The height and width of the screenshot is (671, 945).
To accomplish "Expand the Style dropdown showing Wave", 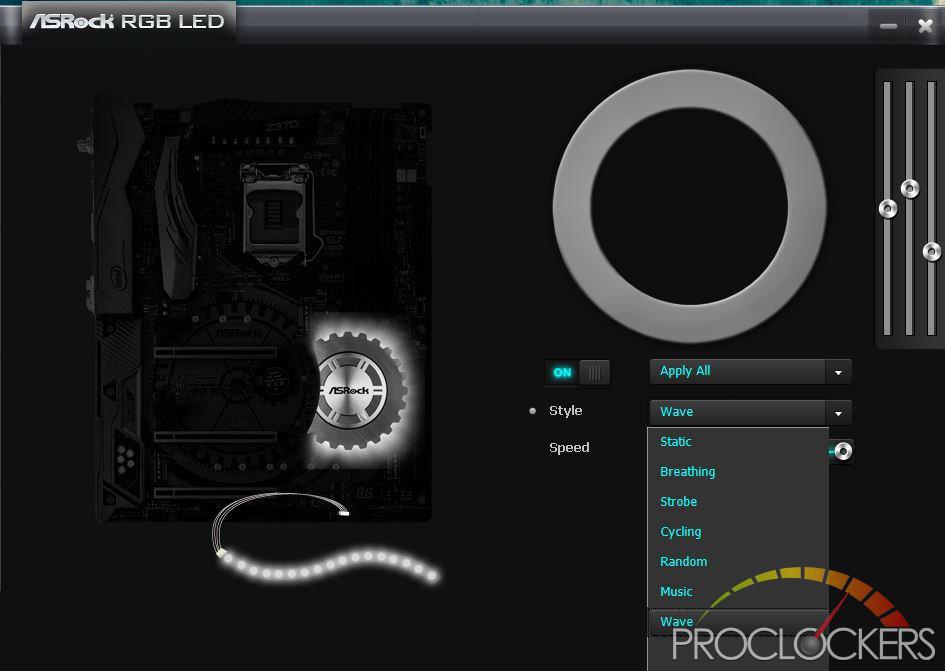I will tap(750, 412).
